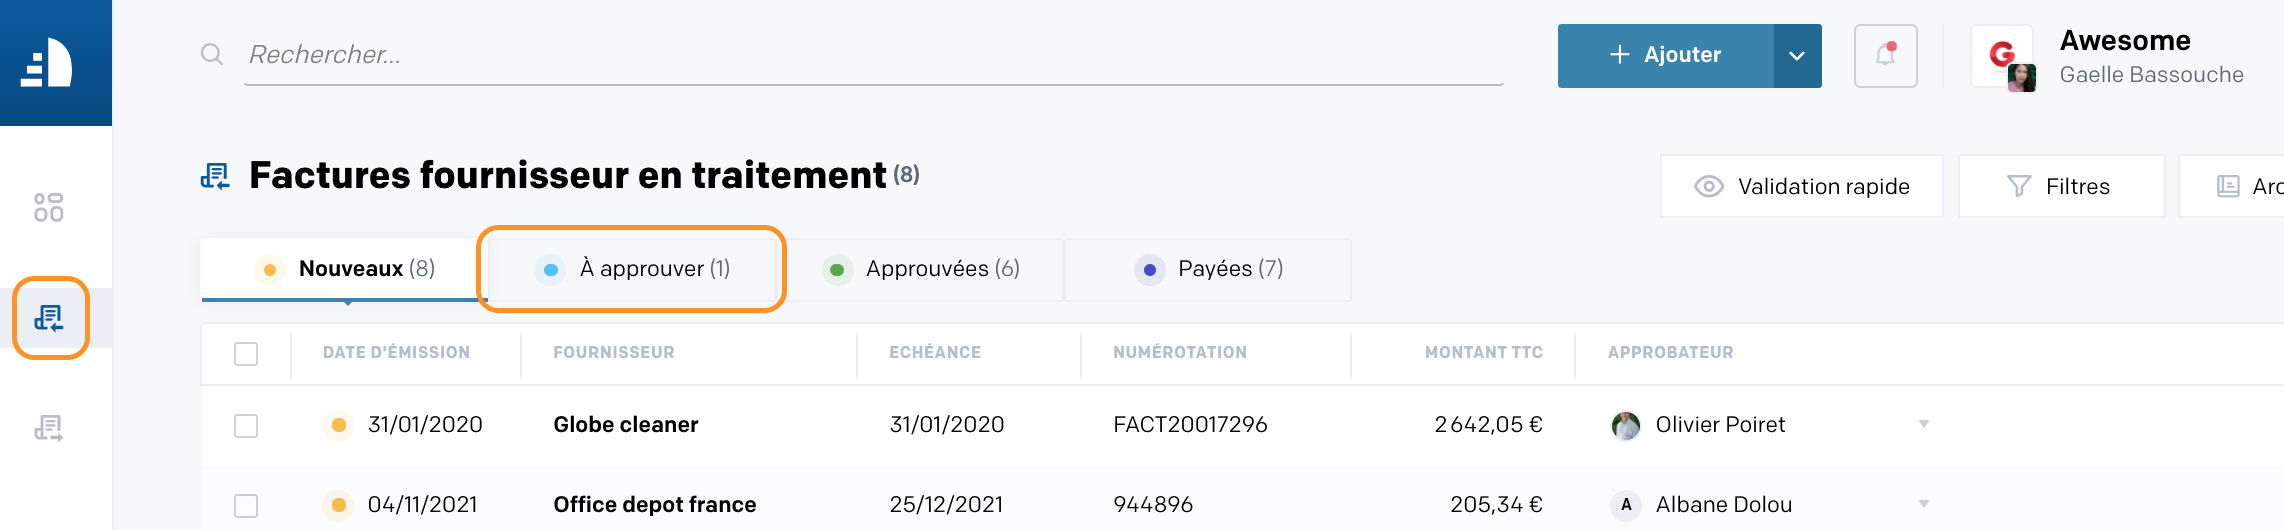Open approver dropdown for Olivier Poiret

pyautogui.click(x=1924, y=424)
